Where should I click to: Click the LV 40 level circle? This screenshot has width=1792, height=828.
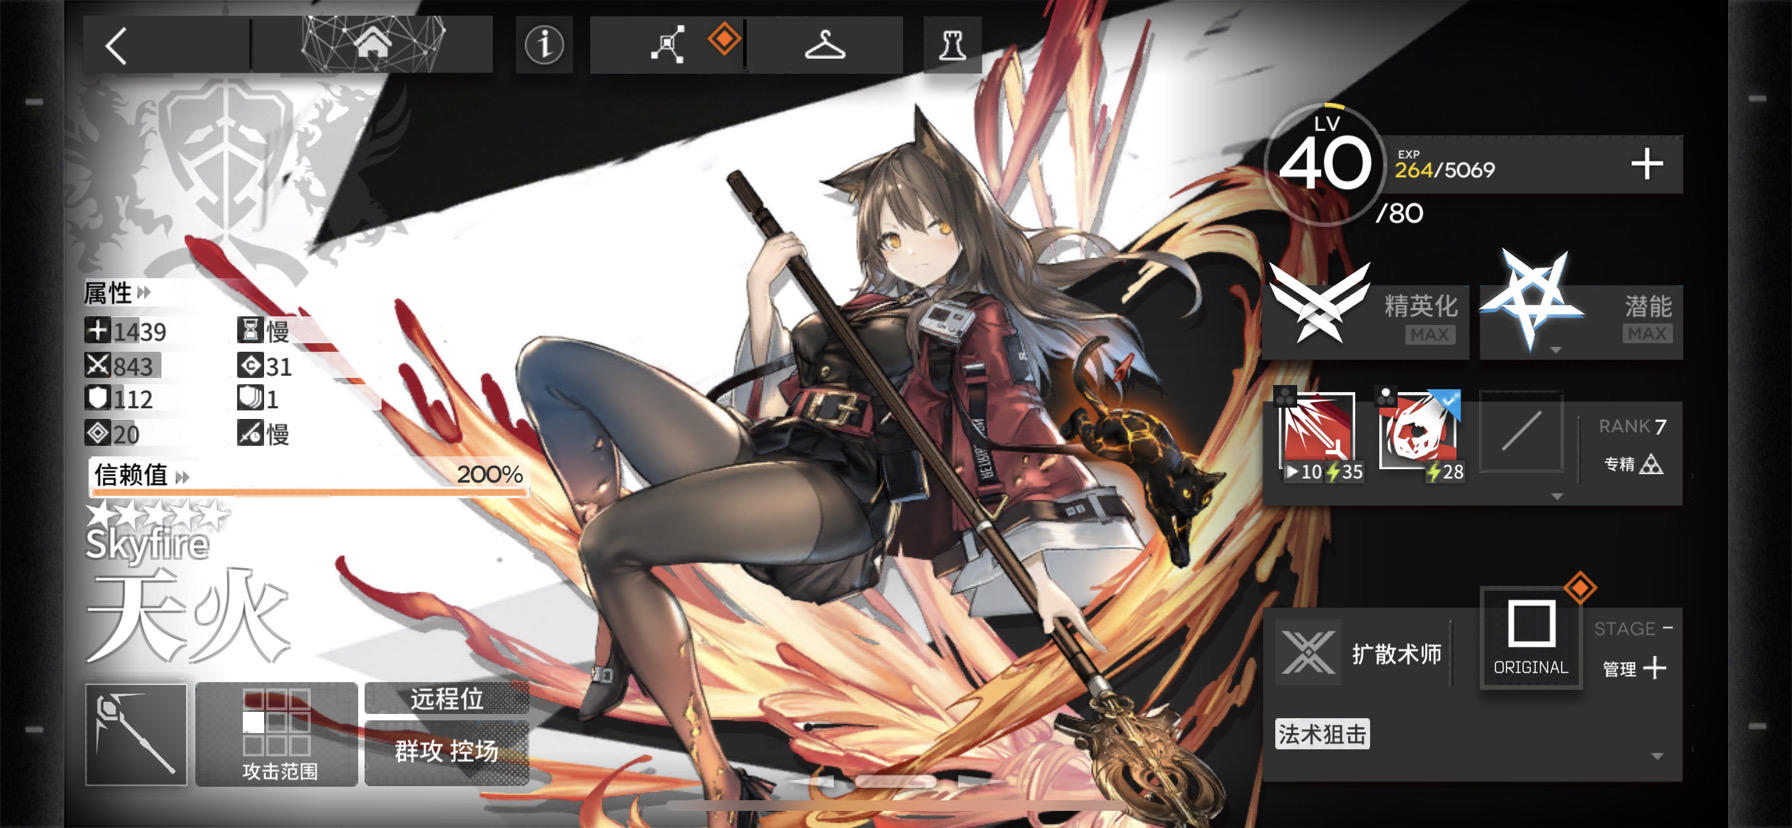[1325, 164]
